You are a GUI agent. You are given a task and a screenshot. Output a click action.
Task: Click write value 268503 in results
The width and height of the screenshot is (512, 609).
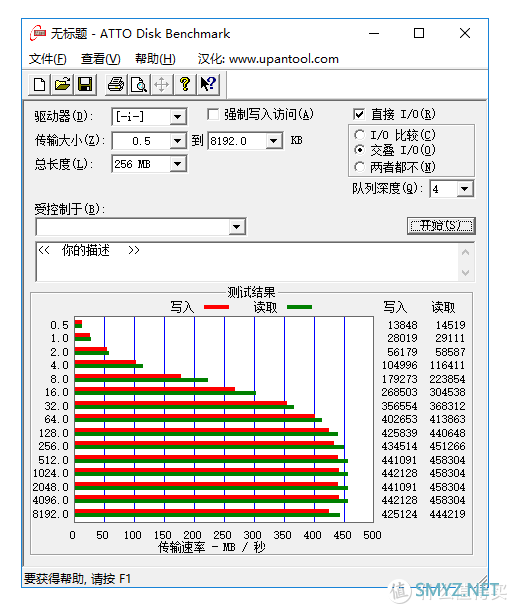coord(399,392)
